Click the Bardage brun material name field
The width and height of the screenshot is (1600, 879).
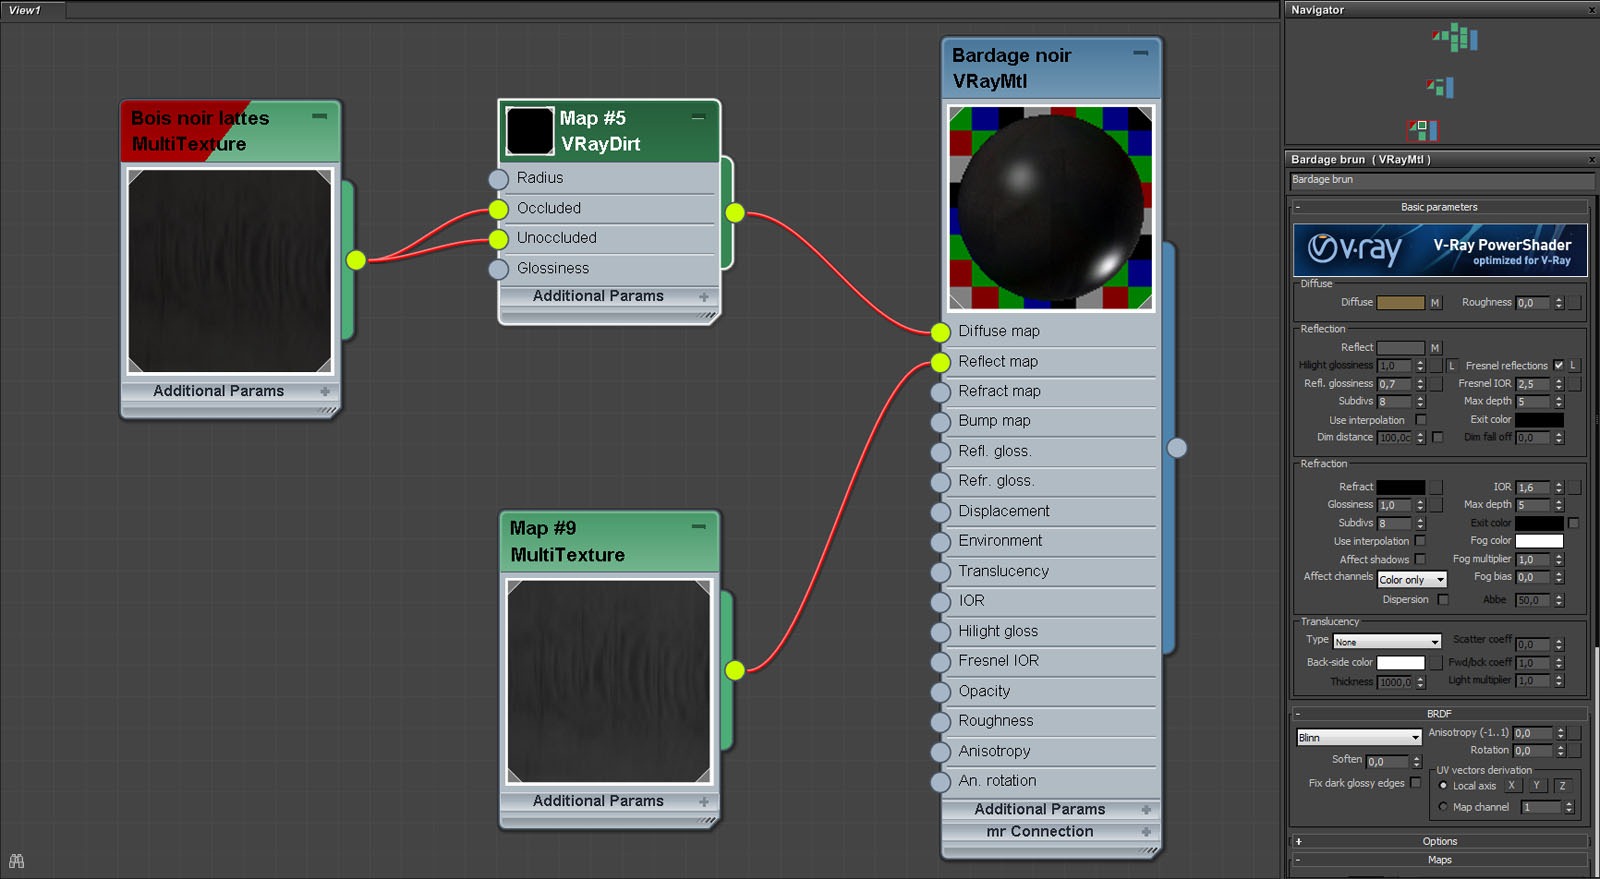point(1441,180)
